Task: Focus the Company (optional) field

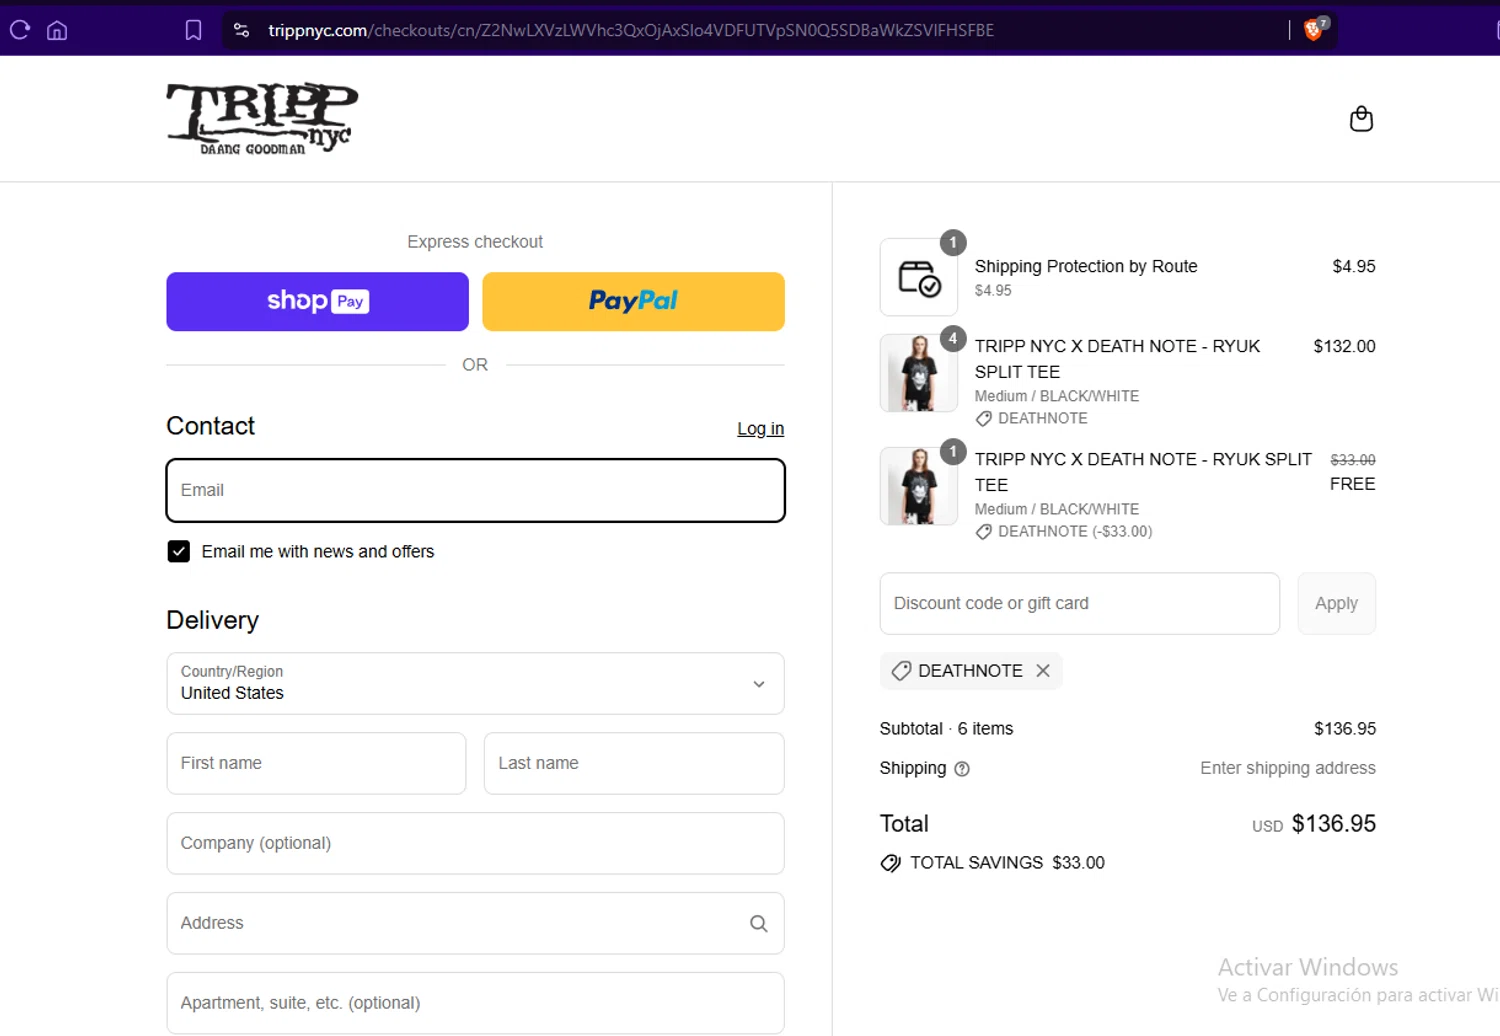Action: click(475, 843)
